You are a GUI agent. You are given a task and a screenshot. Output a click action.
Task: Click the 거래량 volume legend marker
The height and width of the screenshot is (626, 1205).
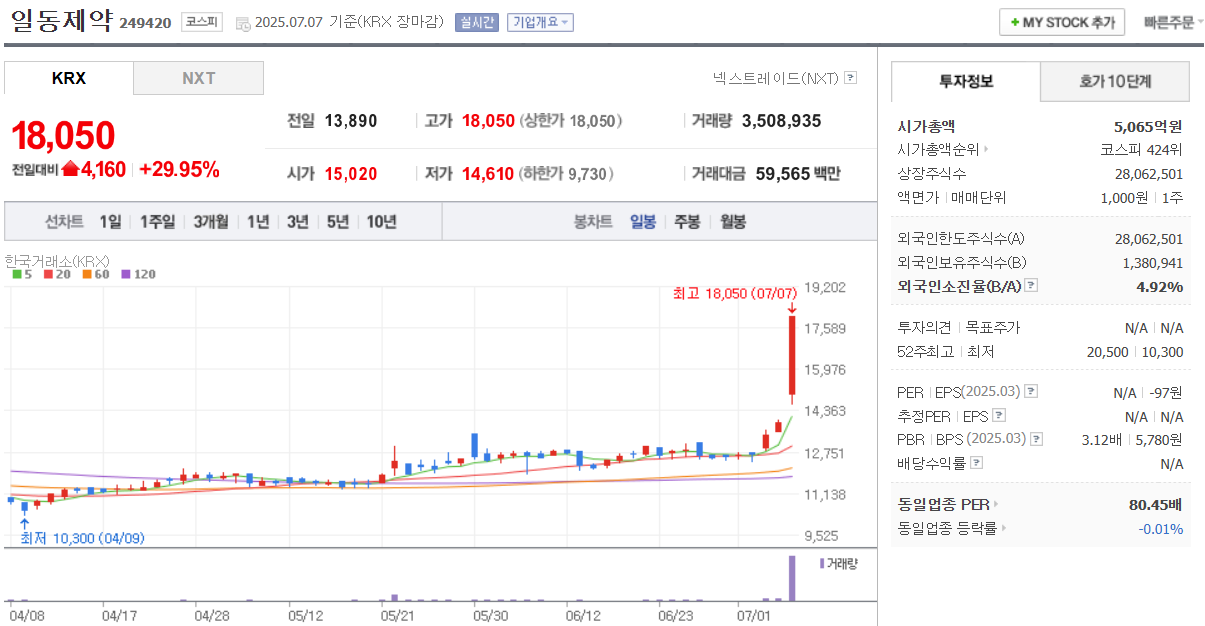tap(822, 563)
